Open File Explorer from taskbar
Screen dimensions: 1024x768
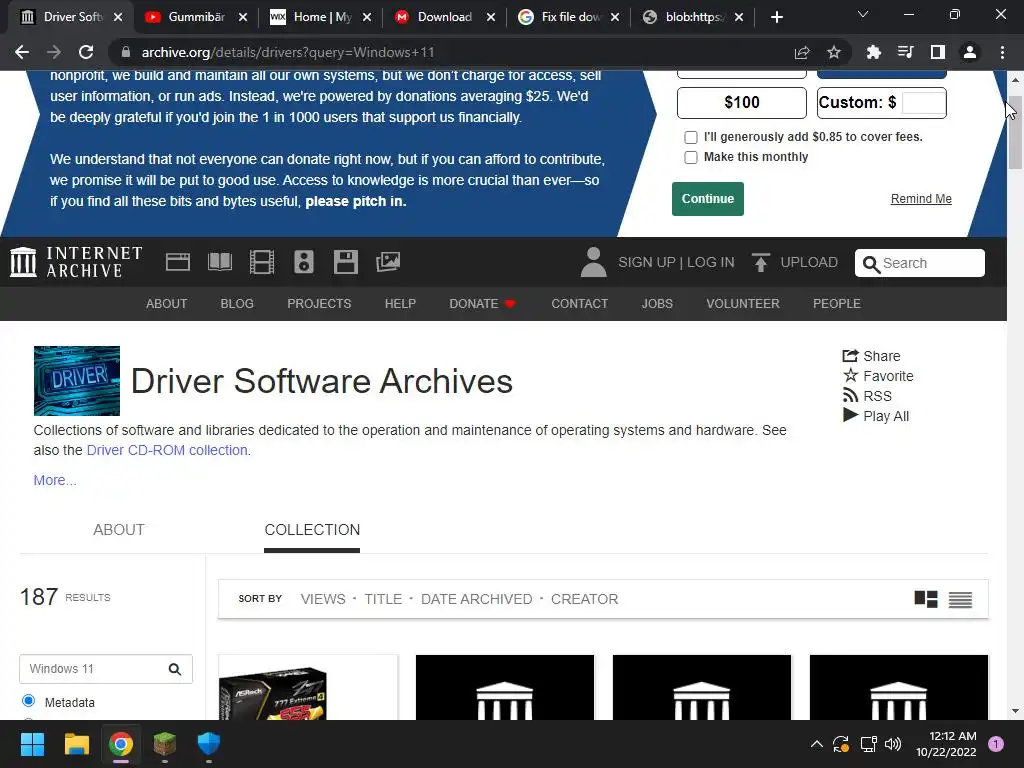tap(76, 744)
